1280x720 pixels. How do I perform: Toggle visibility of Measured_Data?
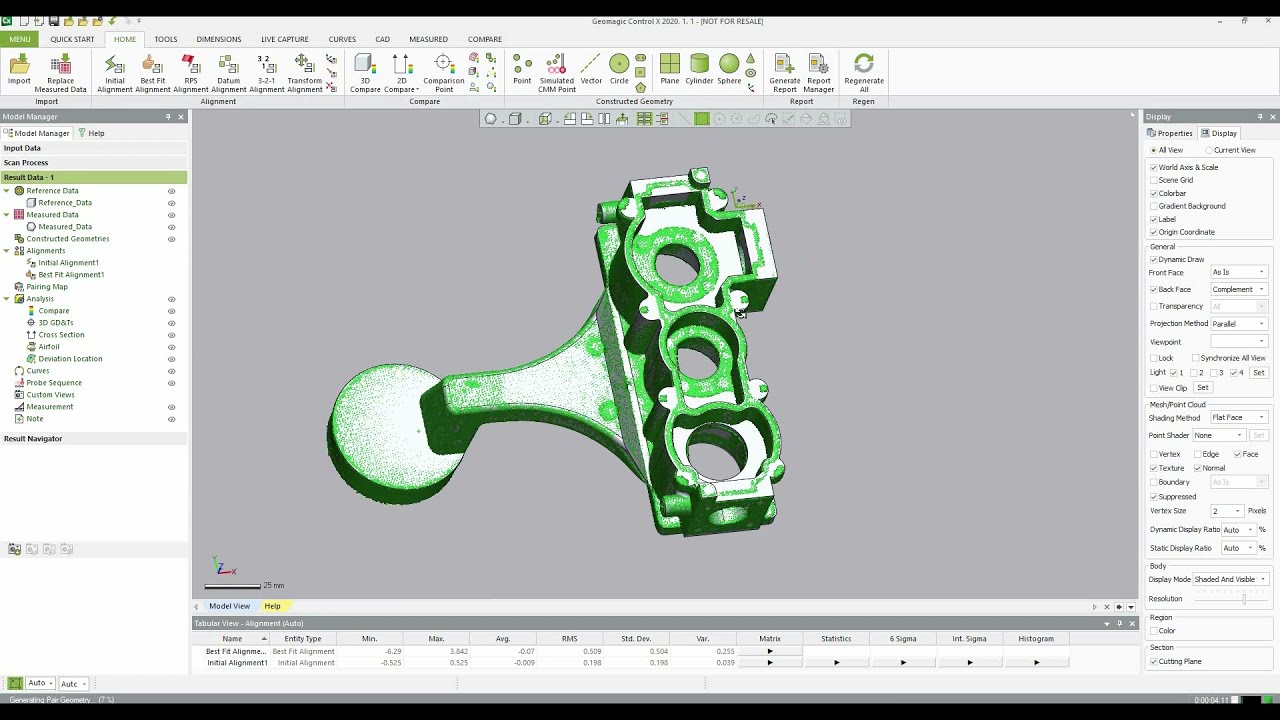(171, 227)
